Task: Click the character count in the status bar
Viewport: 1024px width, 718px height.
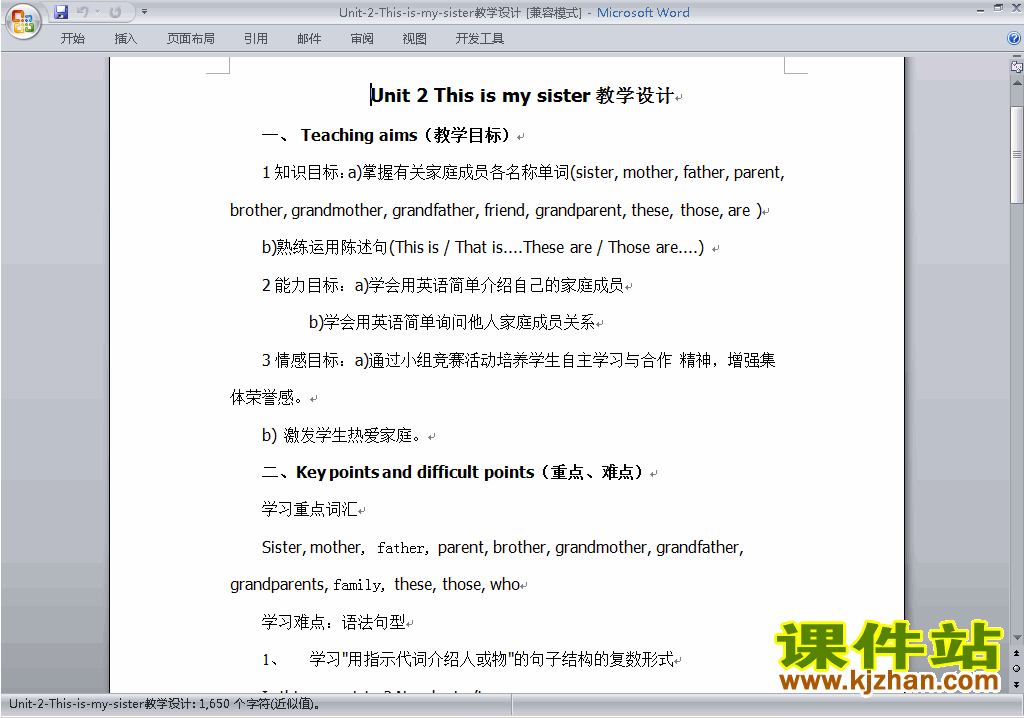Action: (x=165, y=704)
